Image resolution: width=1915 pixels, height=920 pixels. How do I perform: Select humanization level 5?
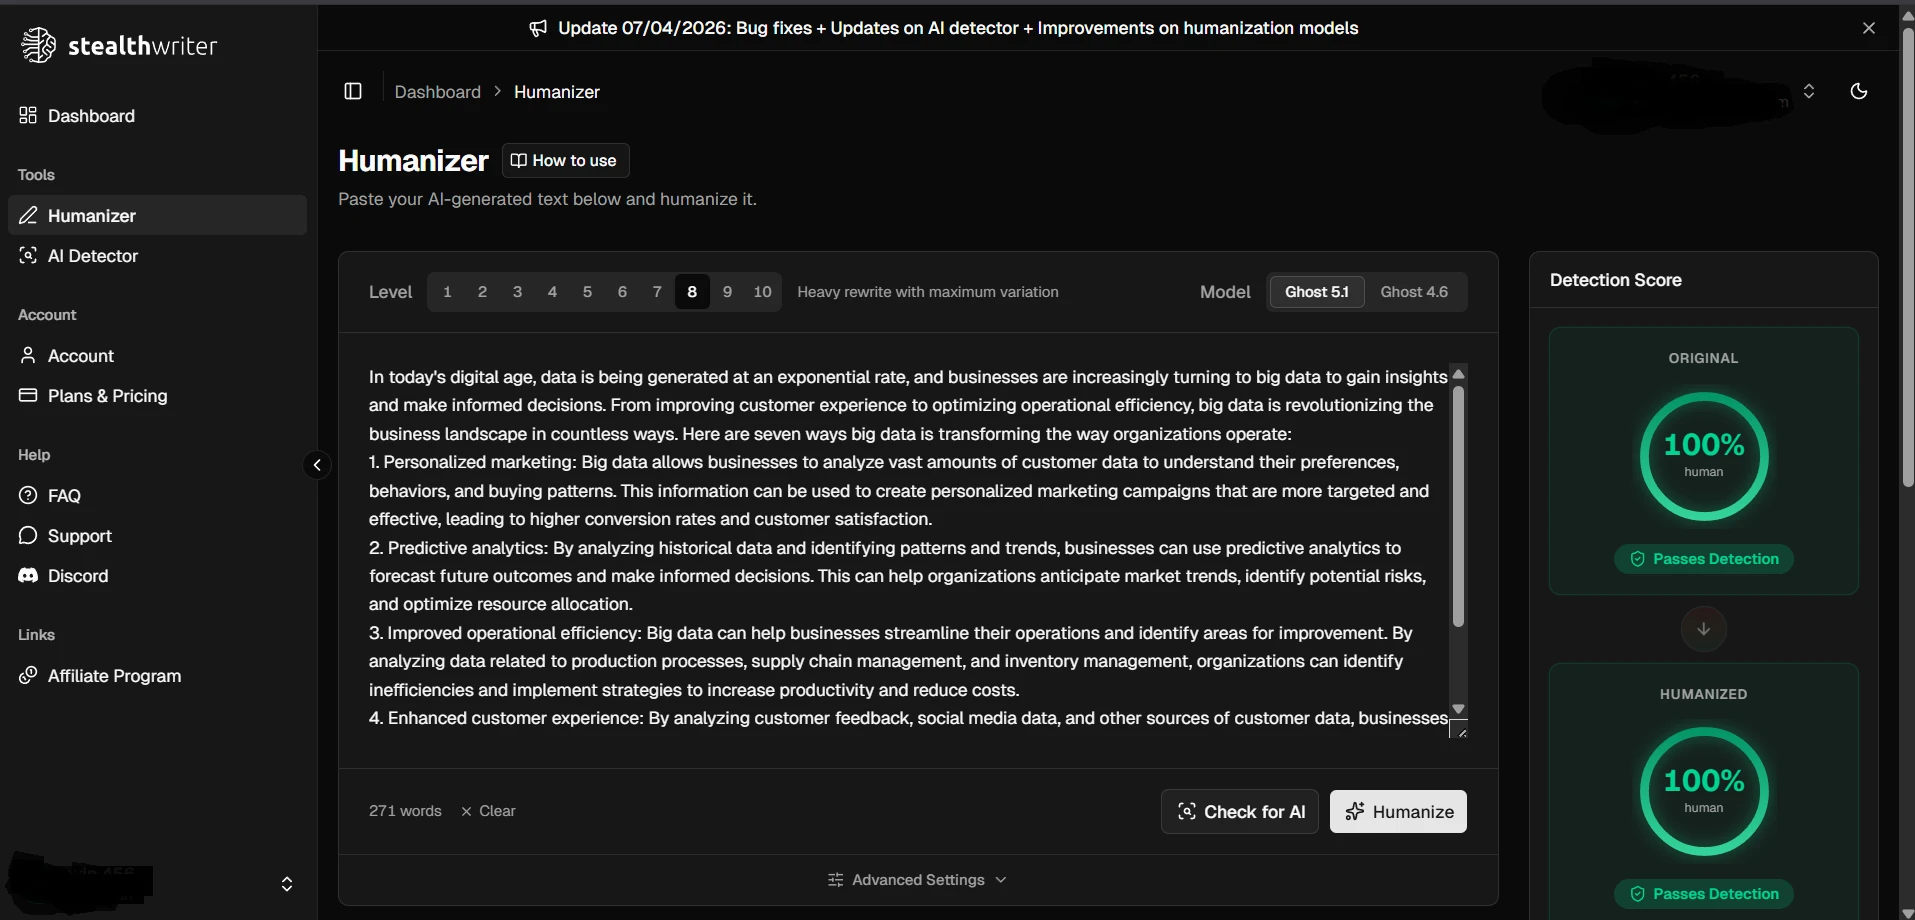pyautogui.click(x=587, y=291)
